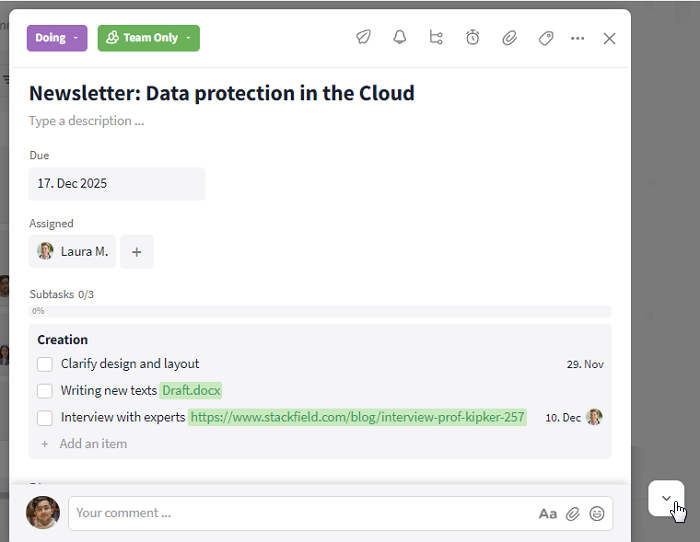Open the Draft.docx attachment link
This screenshot has height=542, width=700.
pyautogui.click(x=191, y=391)
